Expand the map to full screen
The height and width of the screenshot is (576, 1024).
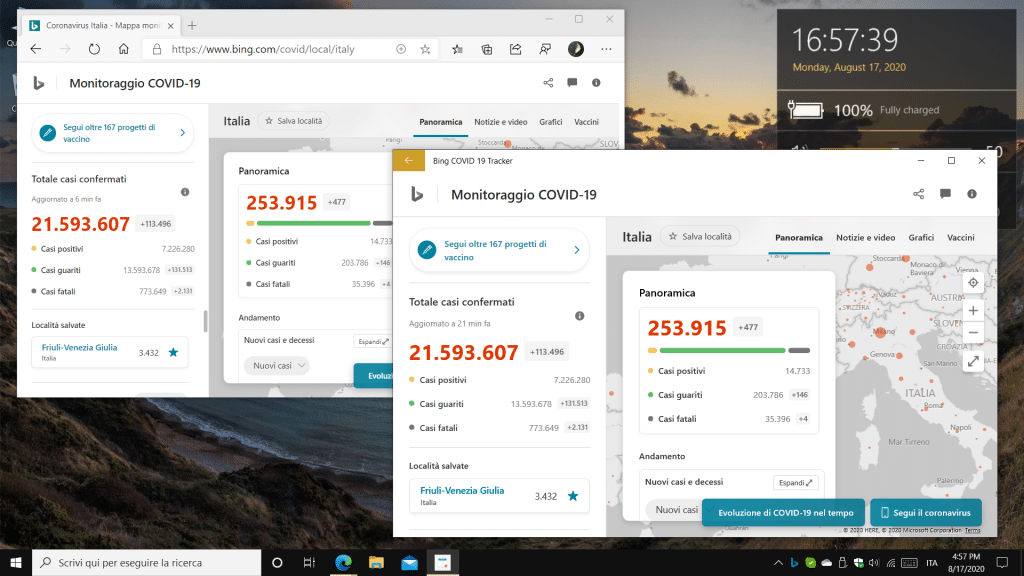tap(973, 363)
